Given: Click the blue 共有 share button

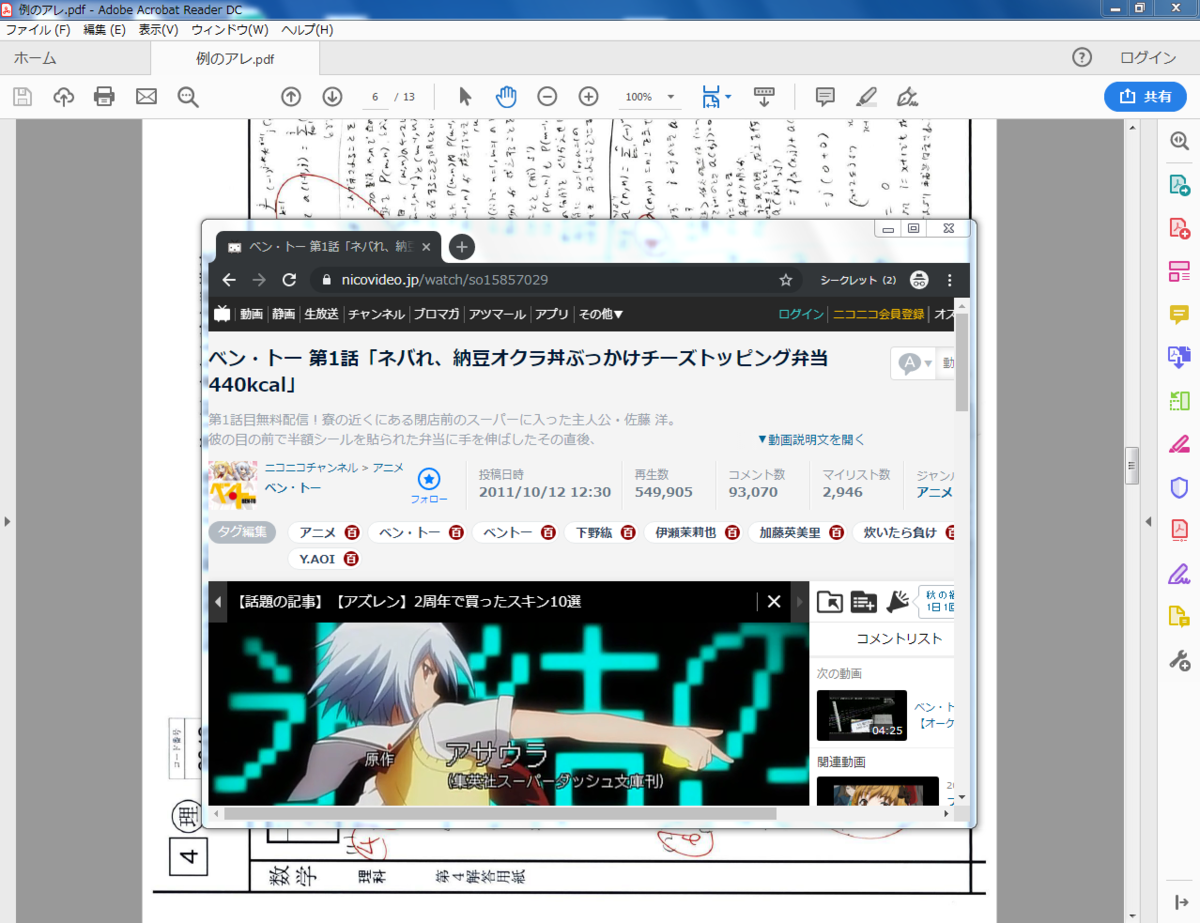Looking at the screenshot, I should pos(1145,96).
